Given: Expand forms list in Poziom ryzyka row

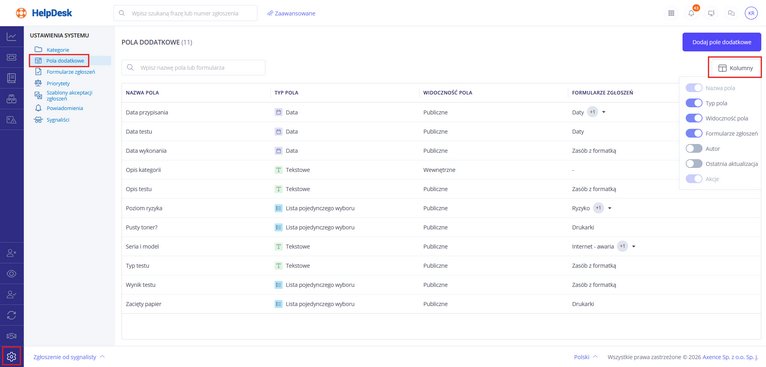Looking at the screenshot, I should [610, 208].
